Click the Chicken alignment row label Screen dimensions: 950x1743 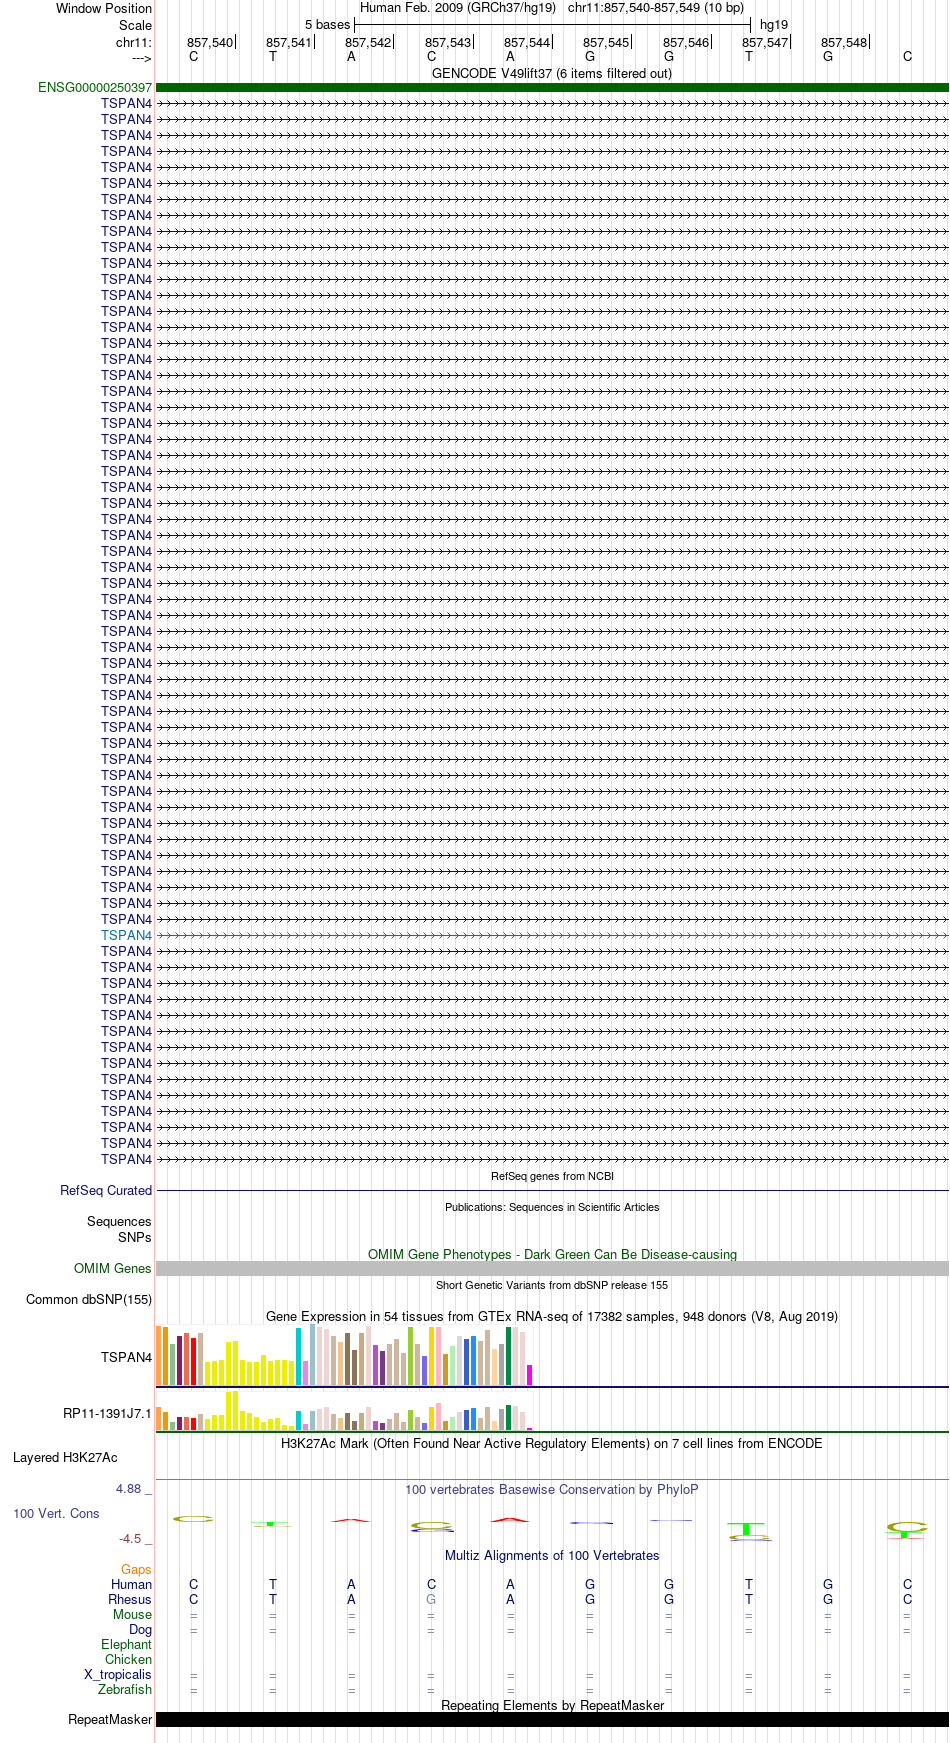(x=128, y=1659)
